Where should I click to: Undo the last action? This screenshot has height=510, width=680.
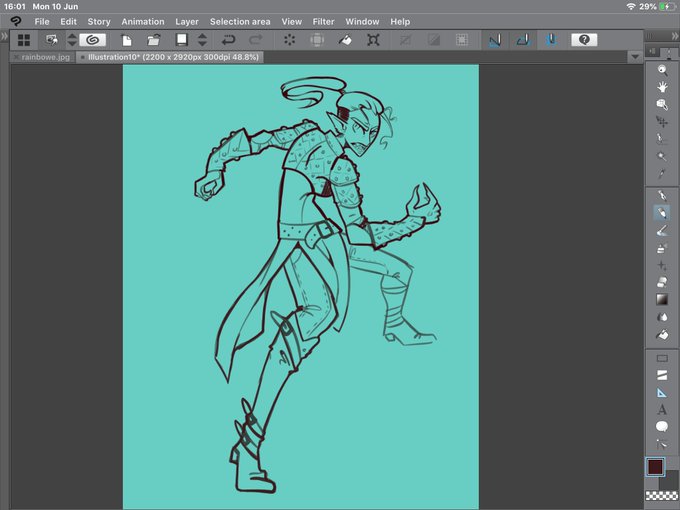click(x=228, y=40)
